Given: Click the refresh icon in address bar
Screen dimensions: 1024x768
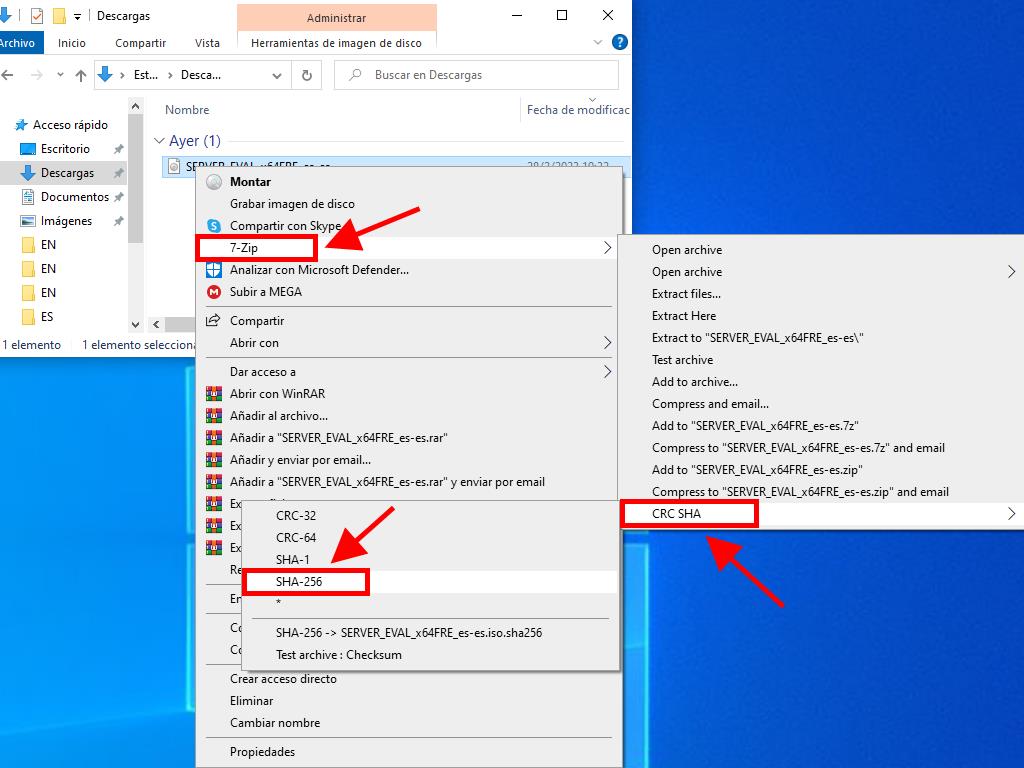Looking at the screenshot, I should 307,75.
